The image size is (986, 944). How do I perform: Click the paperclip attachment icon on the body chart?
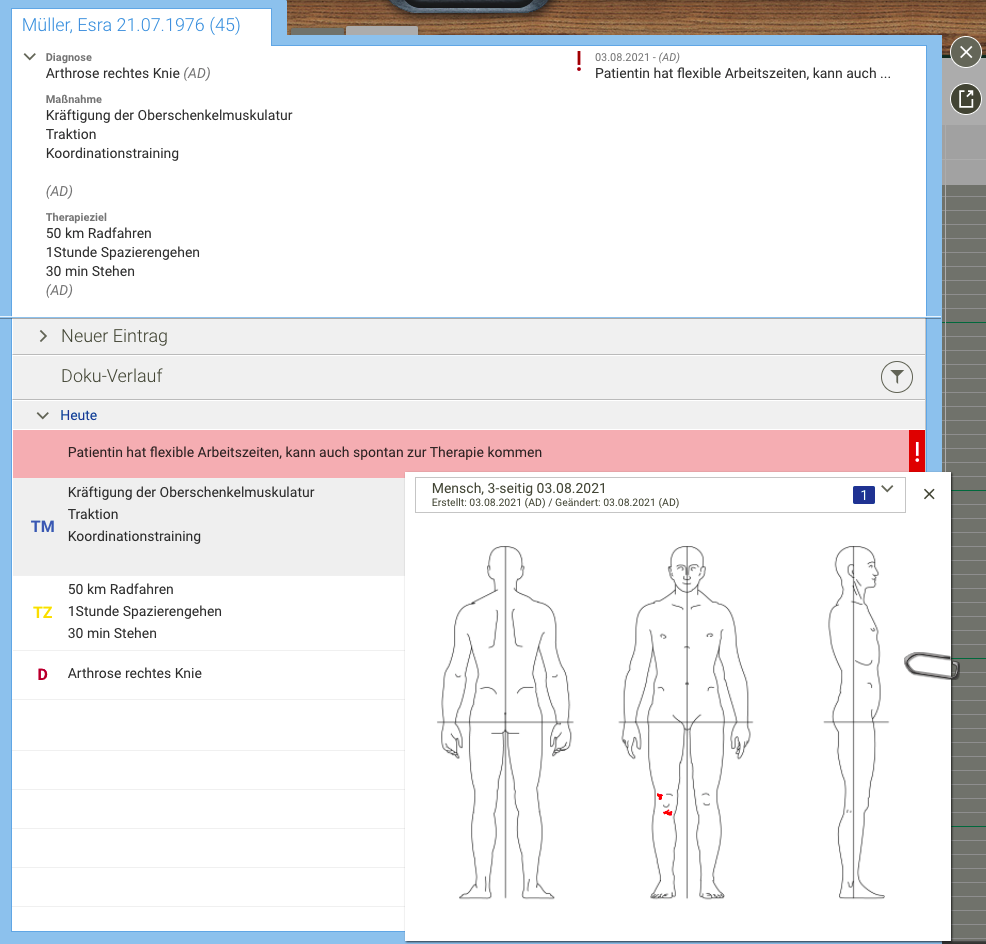[930, 664]
